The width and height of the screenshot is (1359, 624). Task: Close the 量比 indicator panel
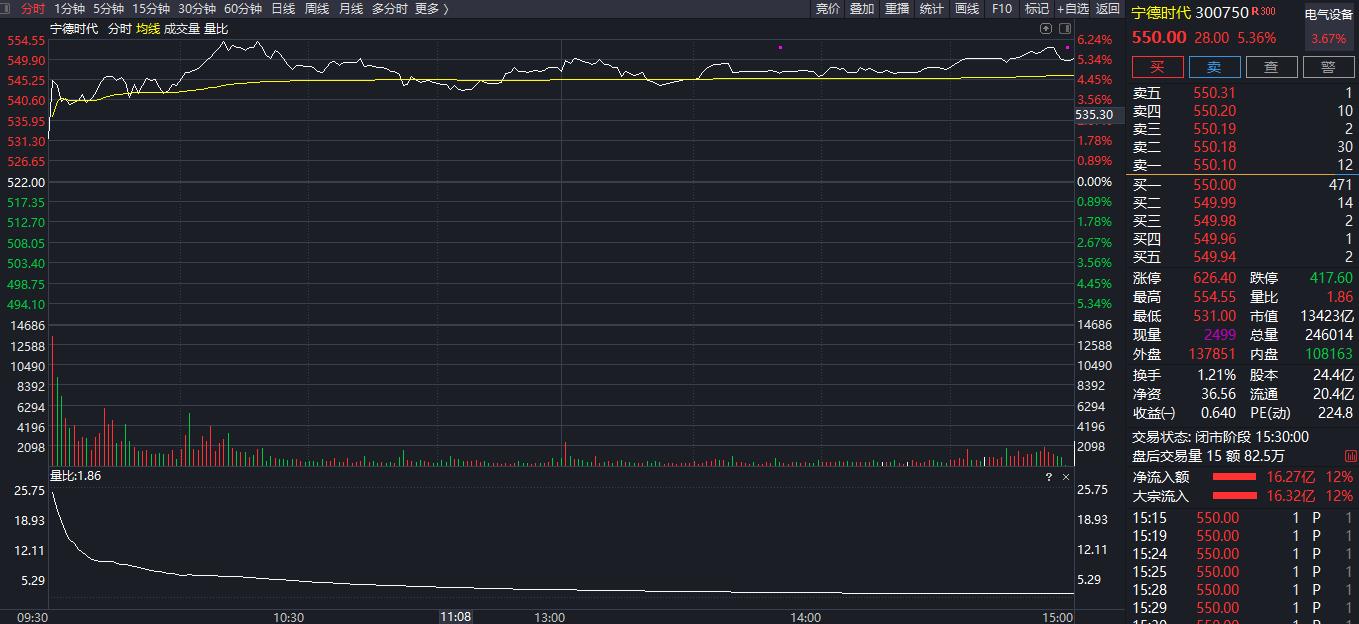[1066, 477]
